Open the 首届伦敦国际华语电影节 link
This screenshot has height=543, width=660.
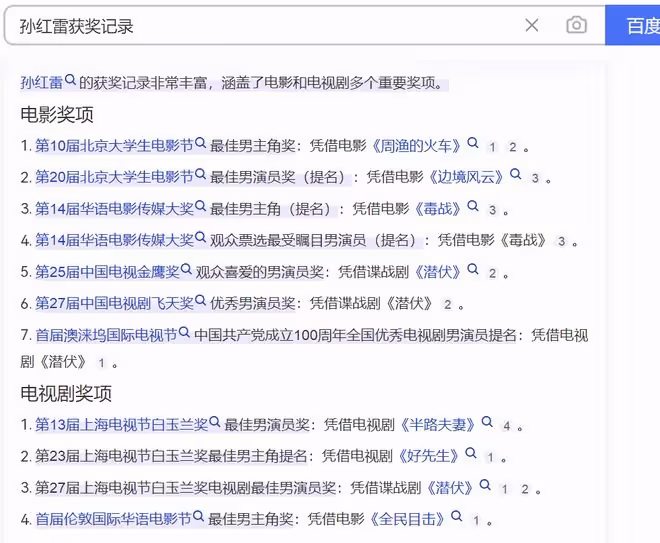click(113, 519)
